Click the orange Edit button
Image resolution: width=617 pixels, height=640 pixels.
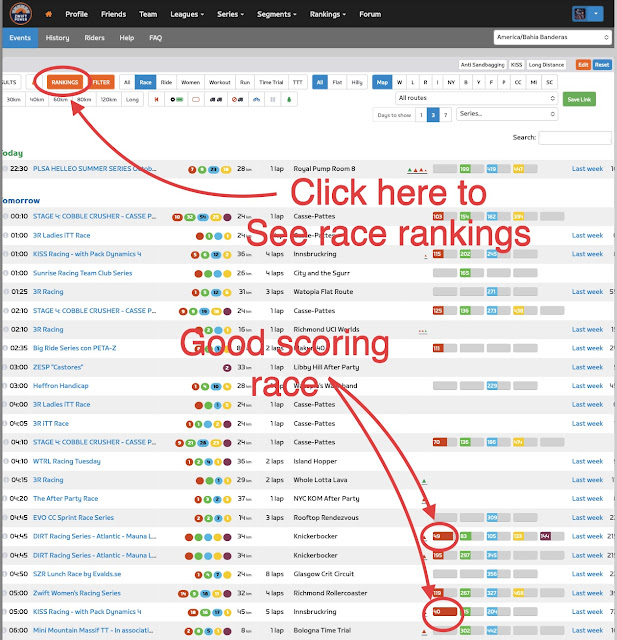[583, 64]
